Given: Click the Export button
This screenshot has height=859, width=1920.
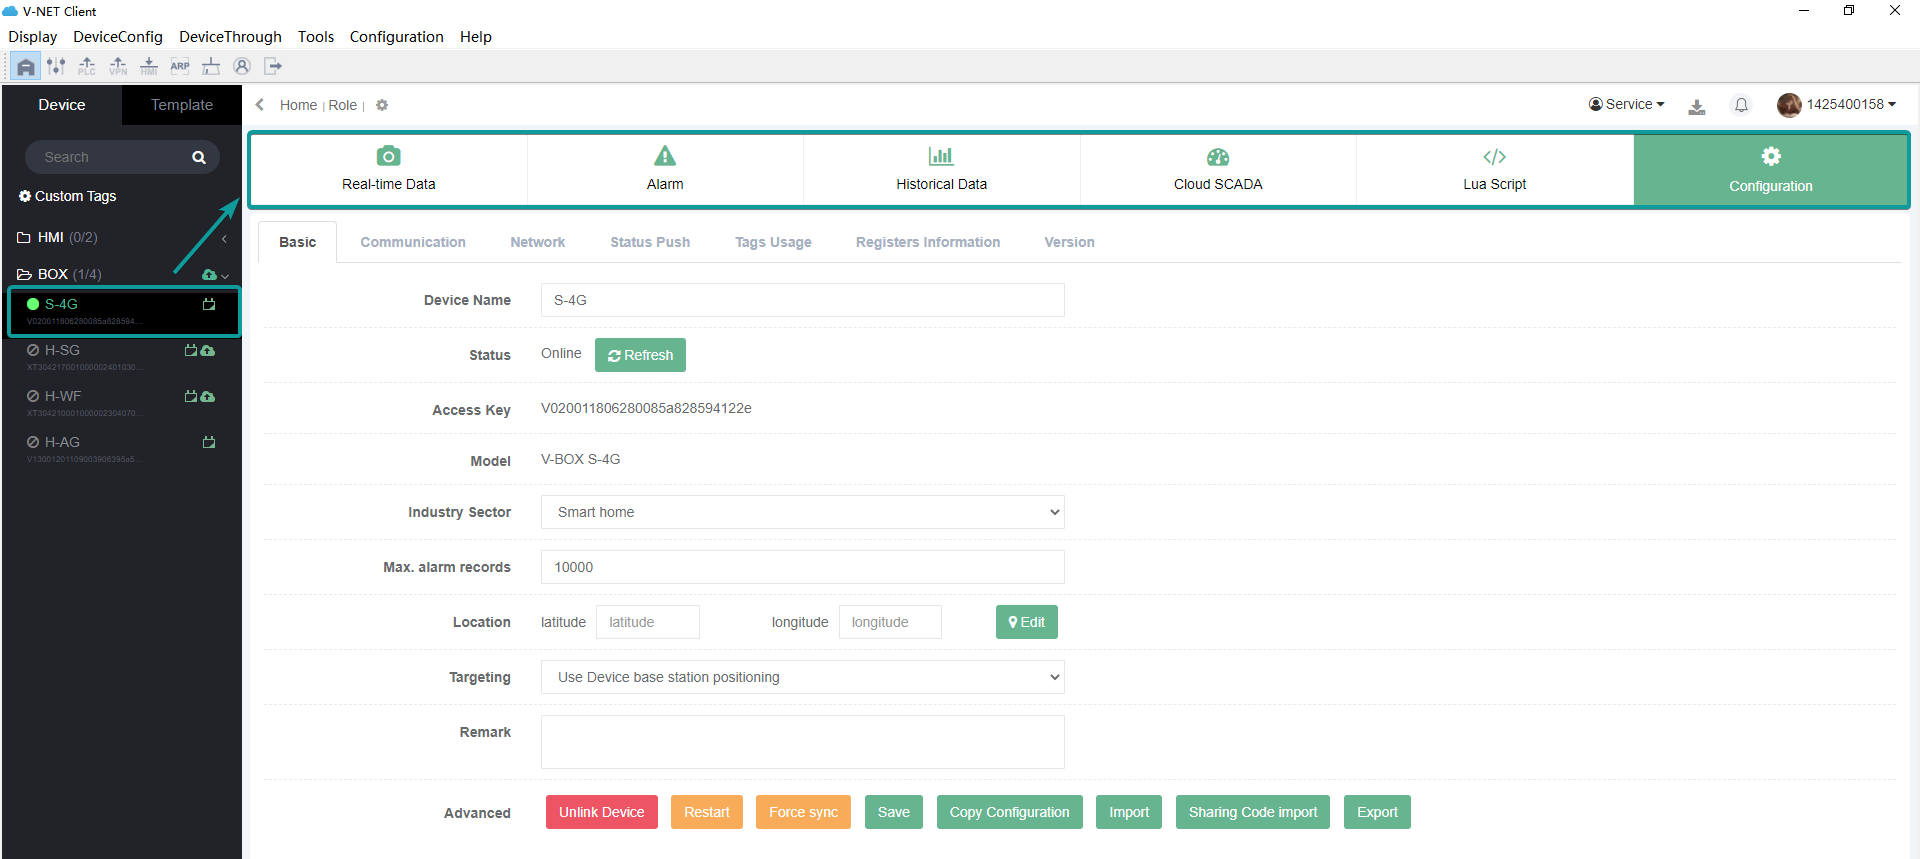Looking at the screenshot, I should coord(1377,812).
